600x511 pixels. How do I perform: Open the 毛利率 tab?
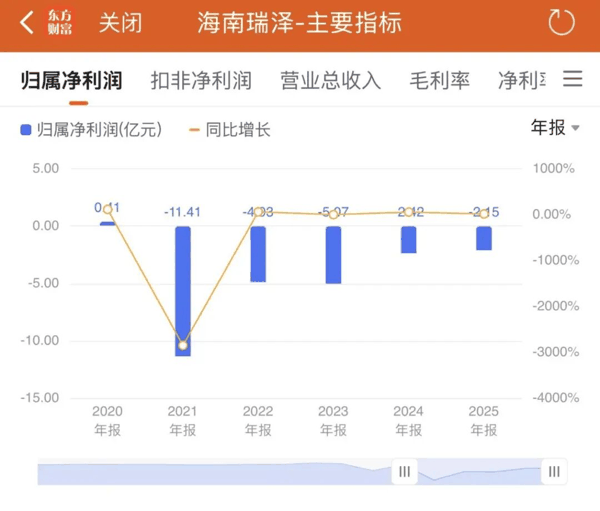440,80
